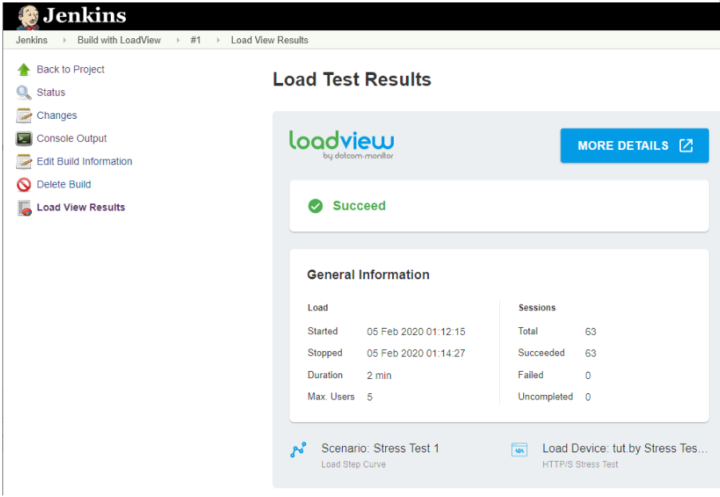Open the Load View Results sidebar link
The width and height of the screenshot is (720, 497).
(x=81, y=207)
